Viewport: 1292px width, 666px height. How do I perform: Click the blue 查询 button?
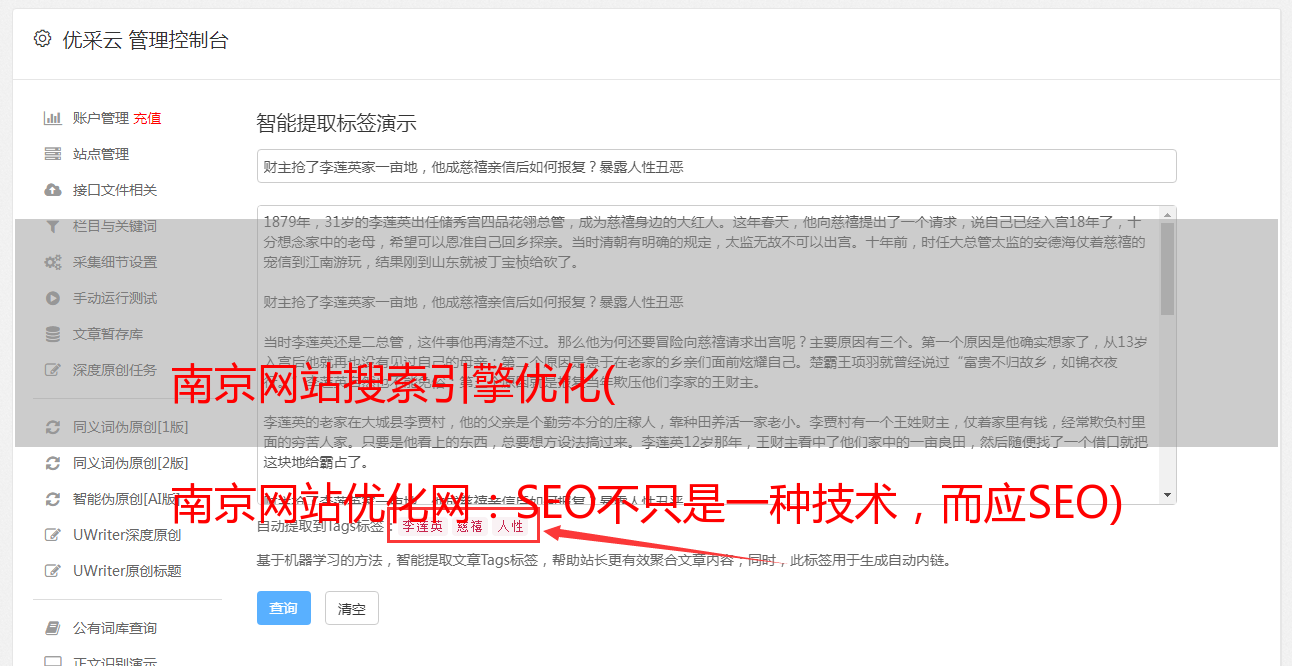284,608
